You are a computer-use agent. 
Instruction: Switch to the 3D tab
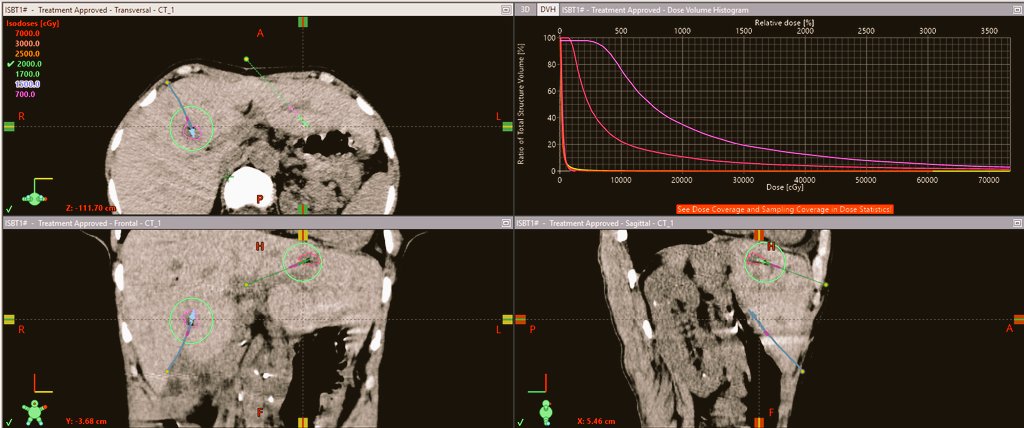tap(526, 9)
